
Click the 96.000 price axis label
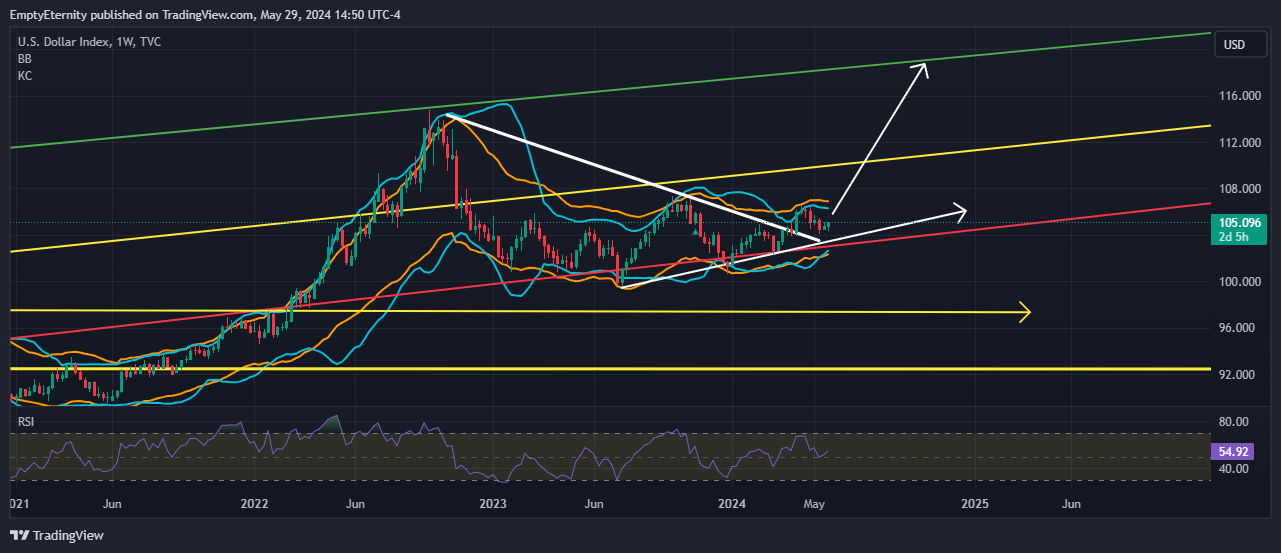[x=1238, y=328]
